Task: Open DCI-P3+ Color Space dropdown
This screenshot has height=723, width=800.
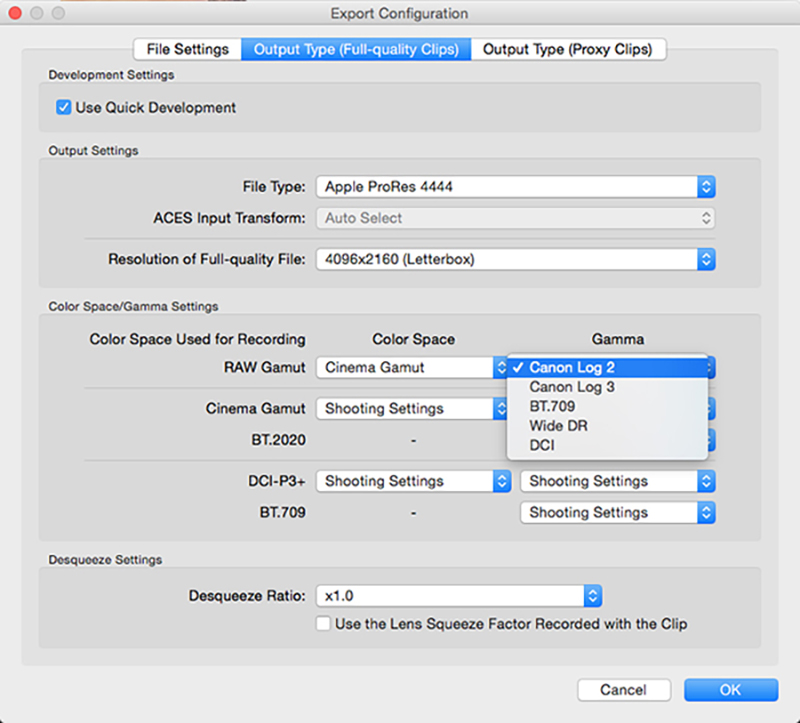Action: (x=414, y=481)
